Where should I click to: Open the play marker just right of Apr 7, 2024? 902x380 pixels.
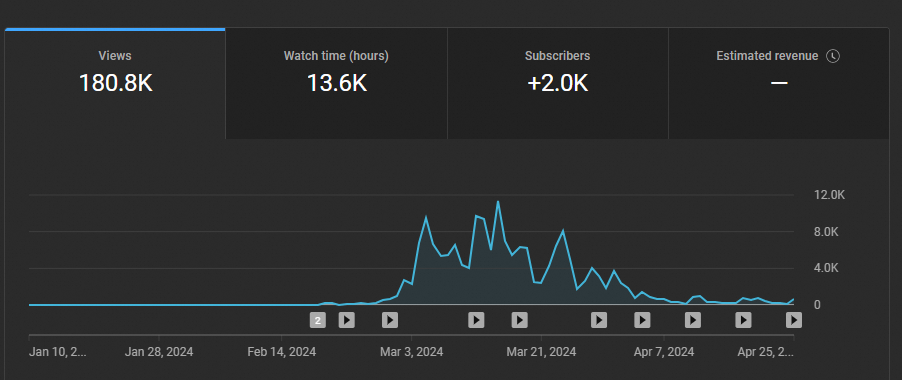coord(693,320)
